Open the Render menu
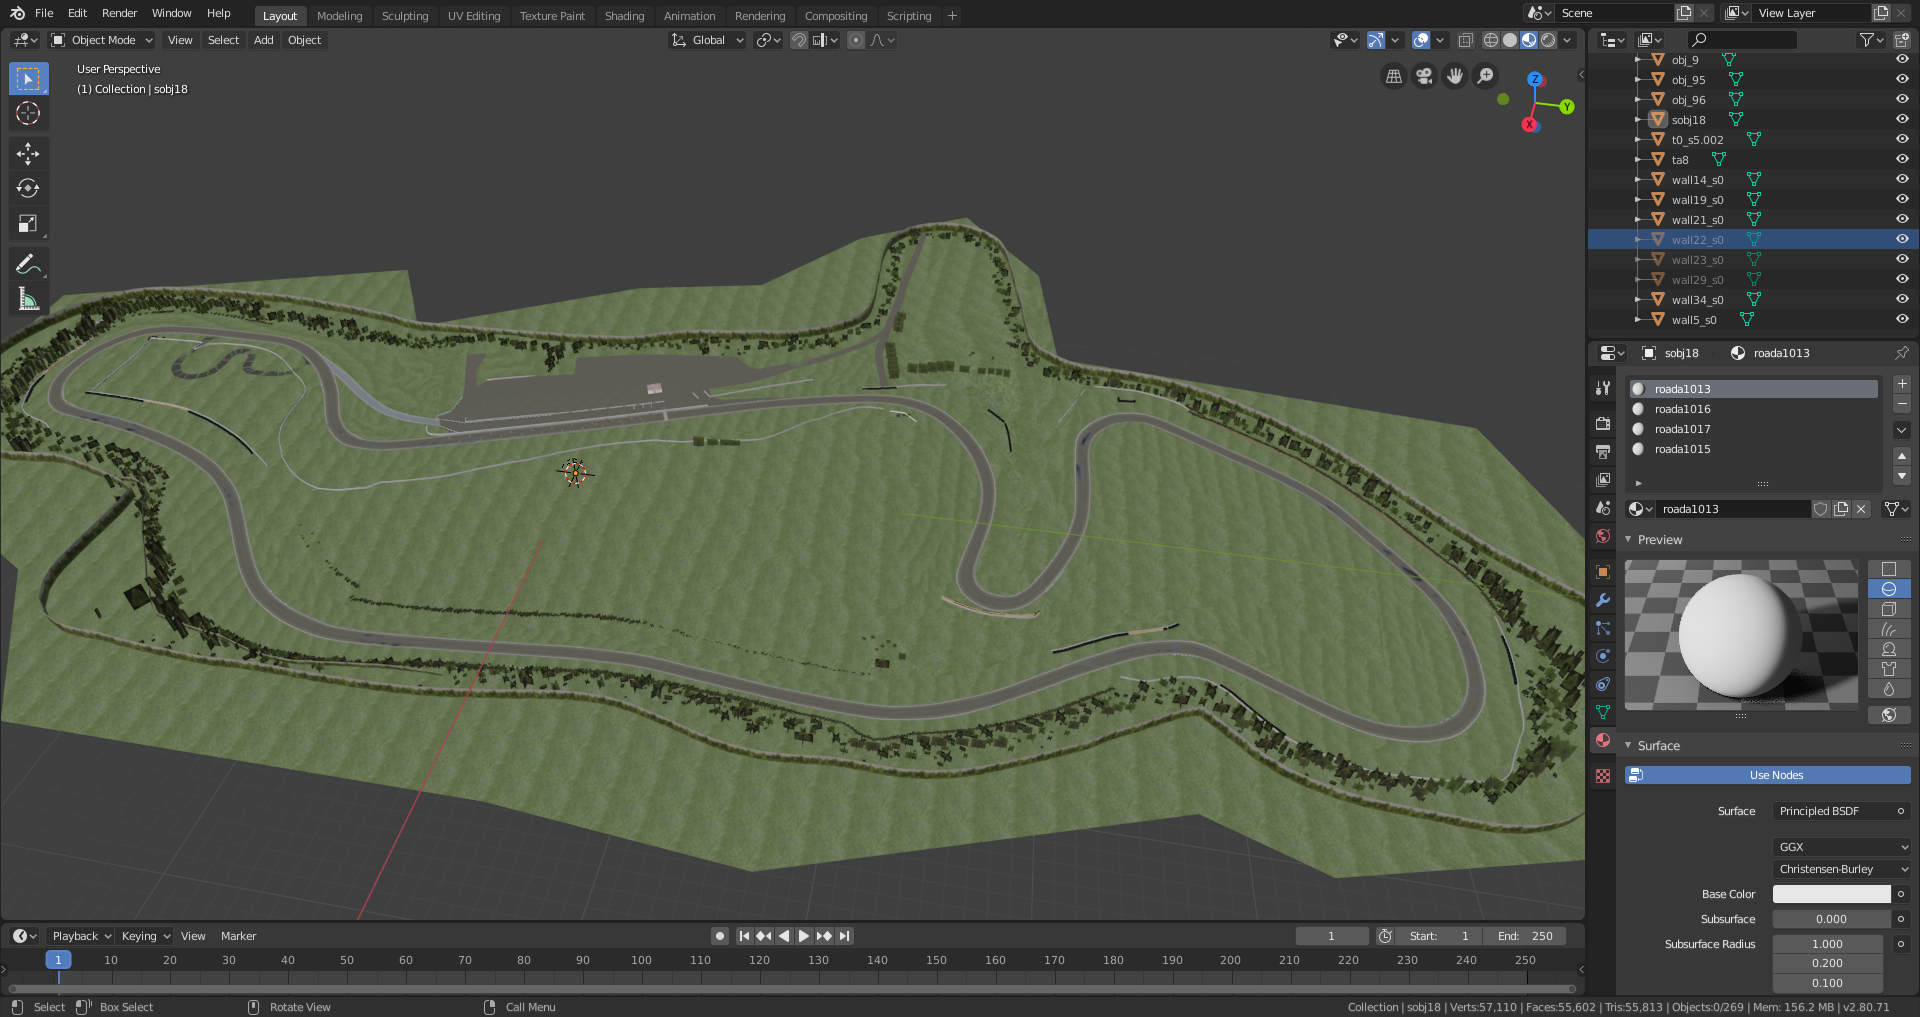The image size is (1920, 1017). pos(119,13)
